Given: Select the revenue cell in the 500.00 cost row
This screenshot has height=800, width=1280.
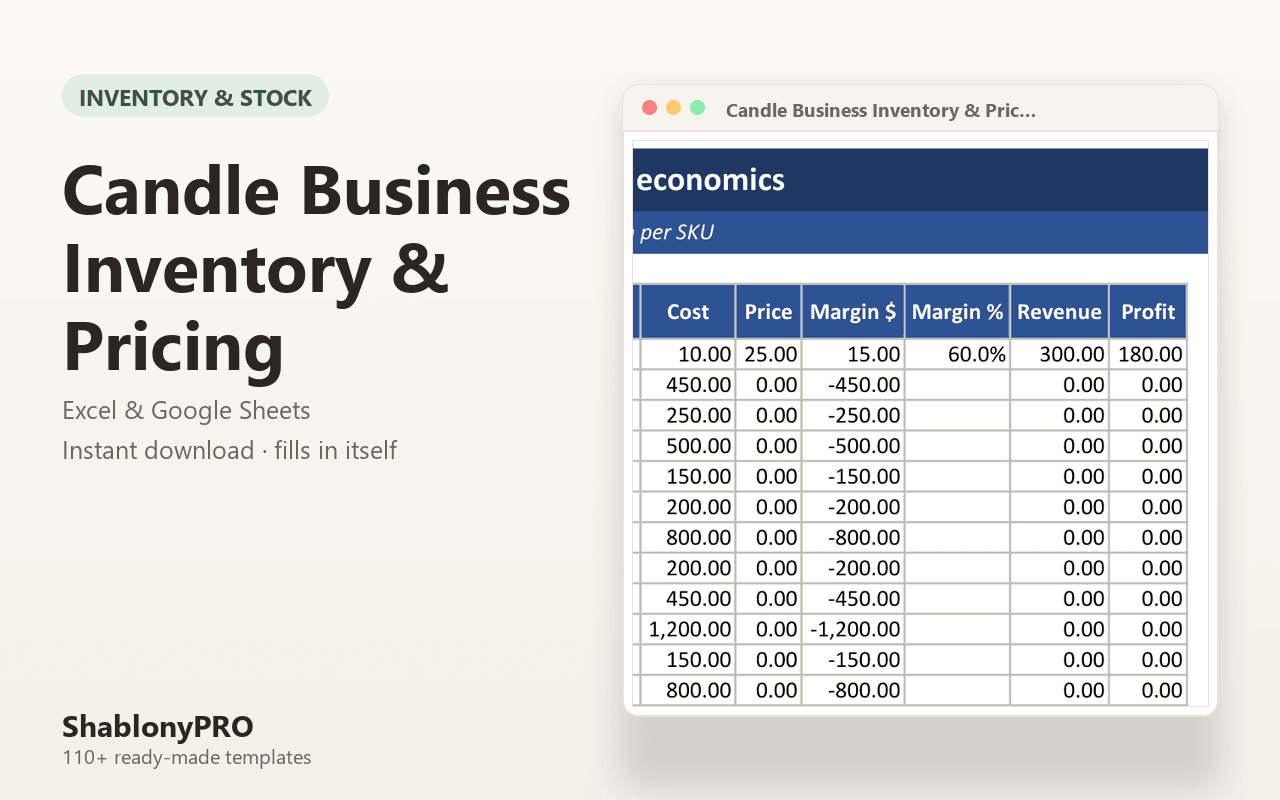Looking at the screenshot, I should [x=1059, y=446].
